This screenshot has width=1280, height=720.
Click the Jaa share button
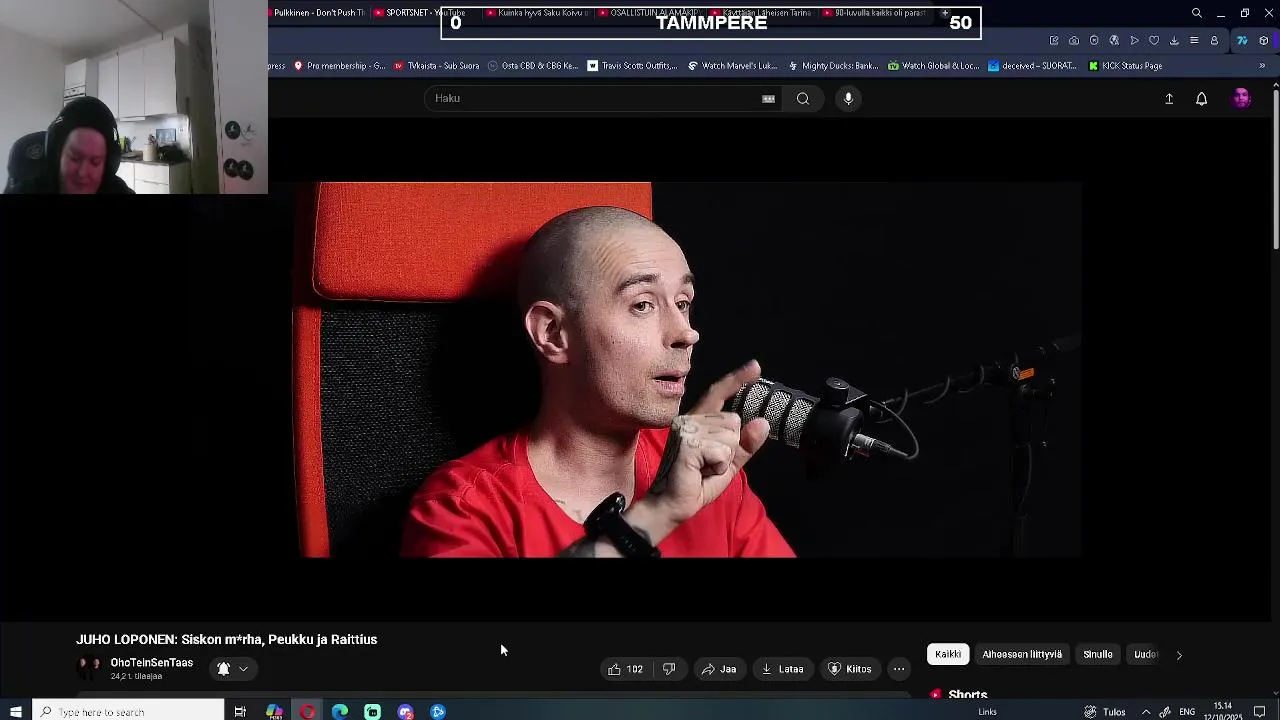(x=719, y=669)
